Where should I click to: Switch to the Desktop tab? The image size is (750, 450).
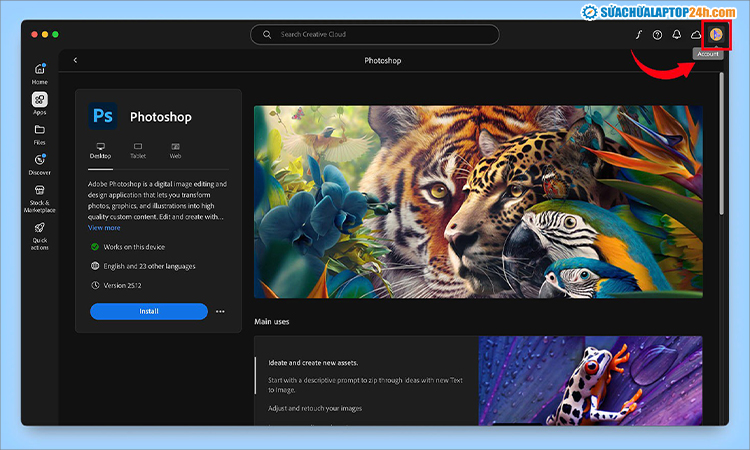pyautogui.click(x=100, y=150)
